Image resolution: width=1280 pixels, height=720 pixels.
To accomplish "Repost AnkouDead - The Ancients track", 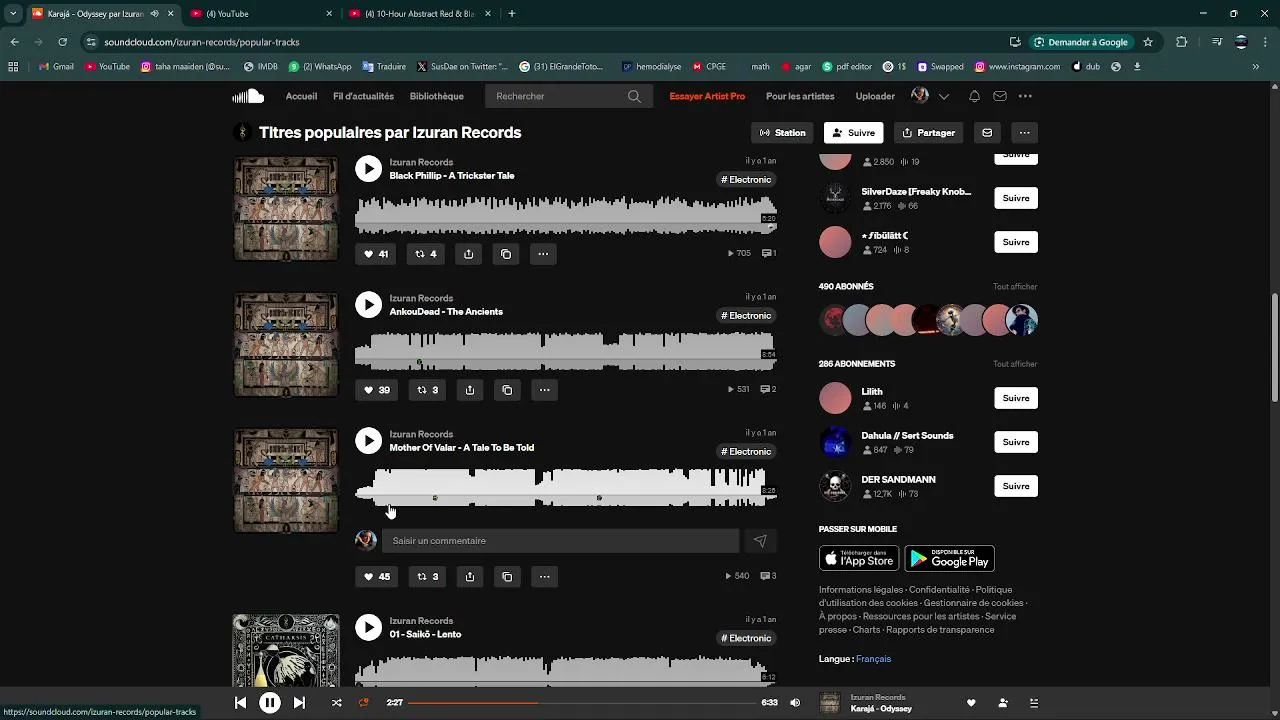I will pos(427,390).
